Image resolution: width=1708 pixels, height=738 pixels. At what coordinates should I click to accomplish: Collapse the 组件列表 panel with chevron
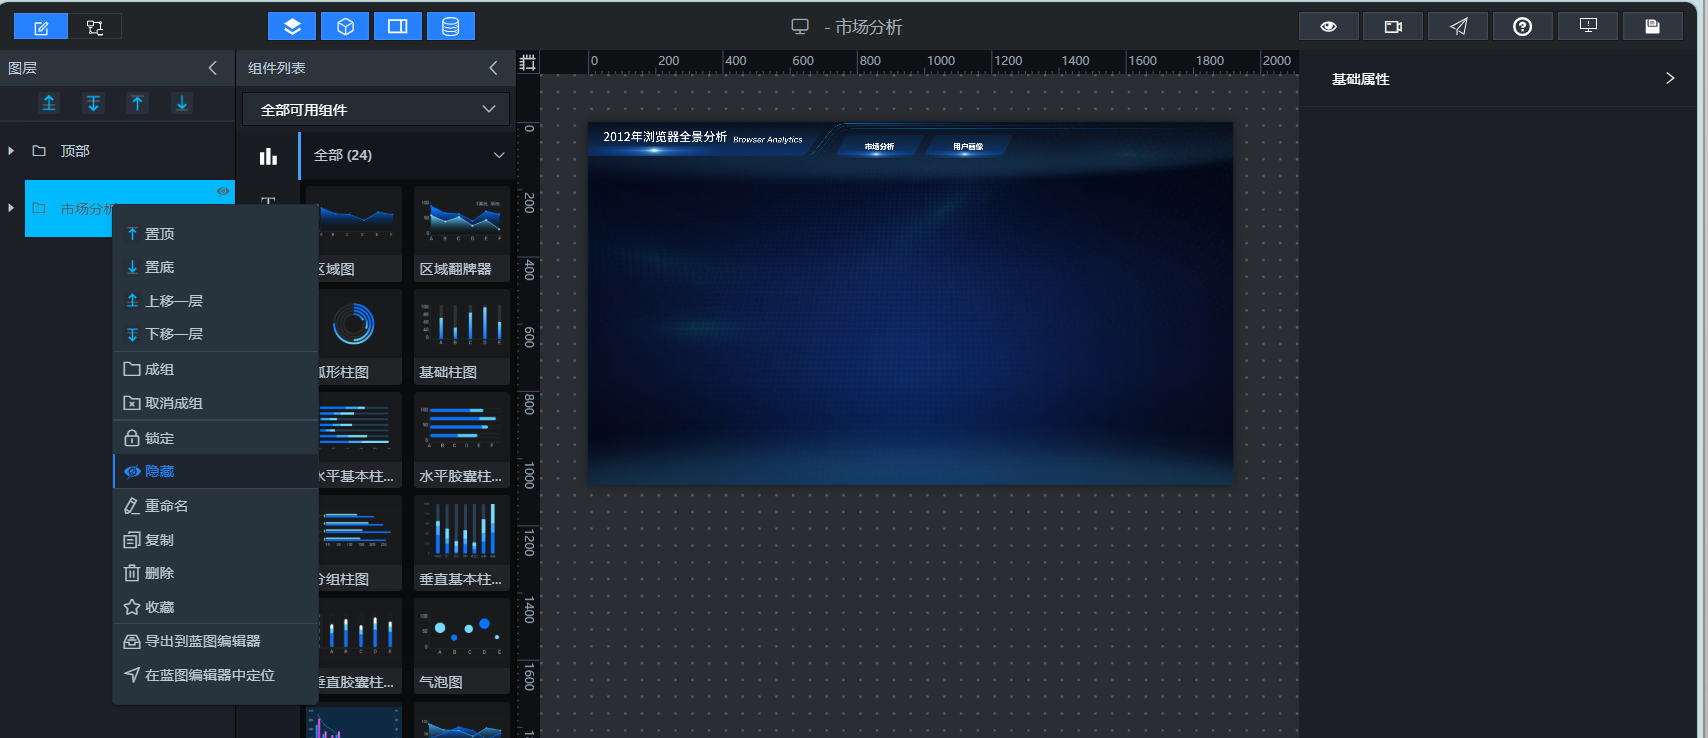493,68
